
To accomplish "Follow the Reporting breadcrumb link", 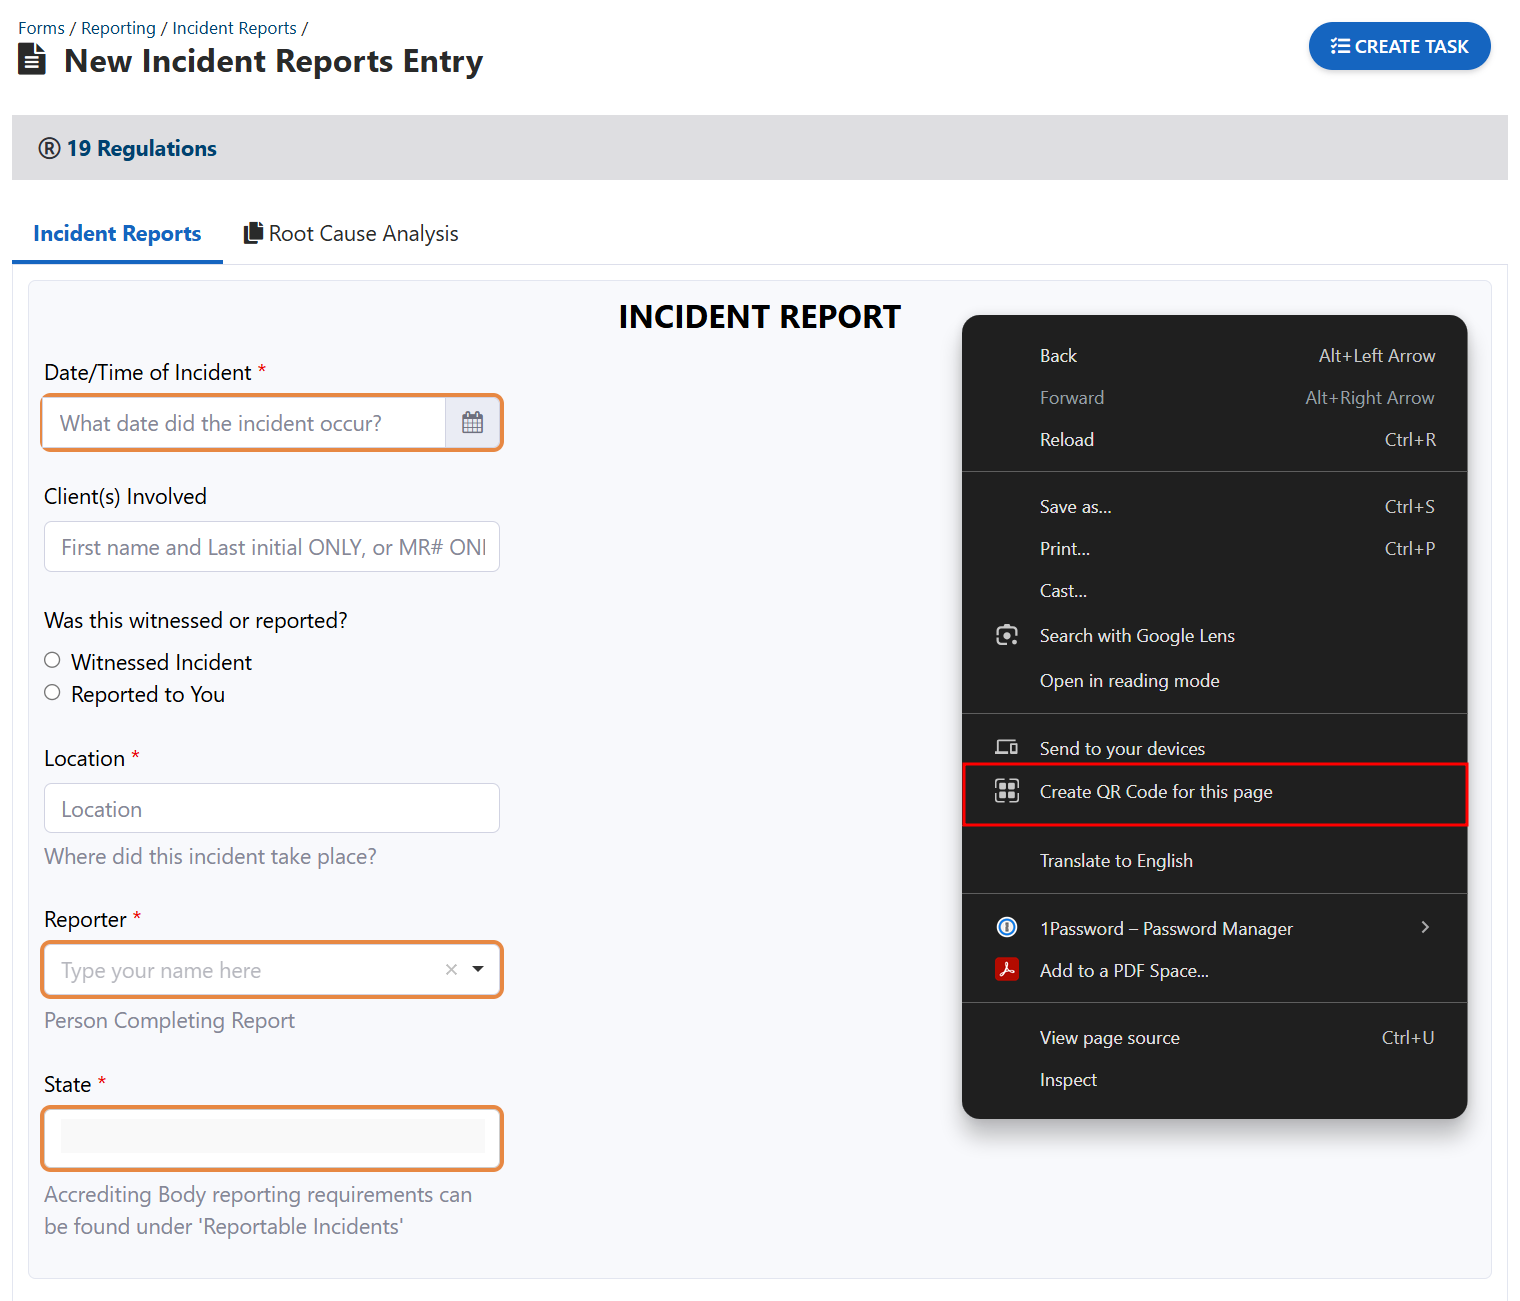I will (x=118, y=28).
